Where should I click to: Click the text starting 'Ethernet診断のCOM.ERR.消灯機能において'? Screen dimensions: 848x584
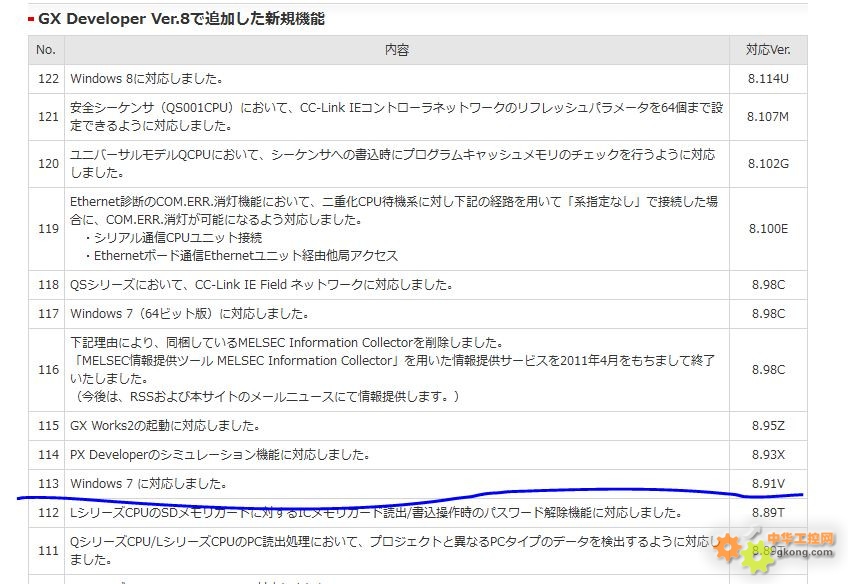click(x=394, y=211)
